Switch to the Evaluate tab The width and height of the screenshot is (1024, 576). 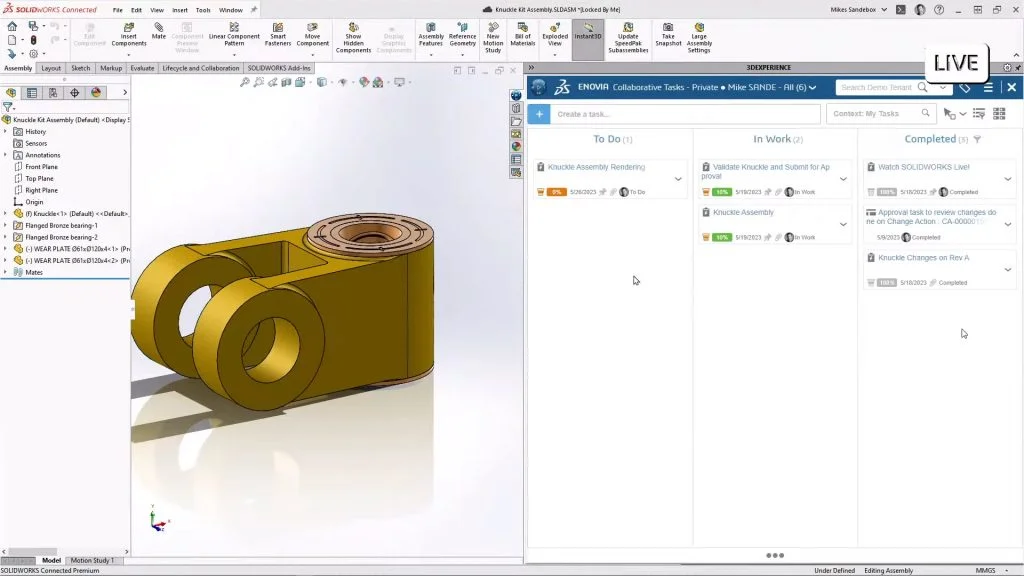click(x=142, y=68)
